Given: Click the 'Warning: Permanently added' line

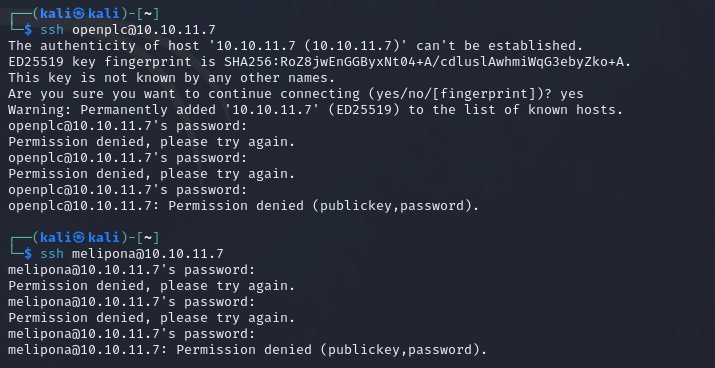Looking at the screenshot, I should (316, 110).
